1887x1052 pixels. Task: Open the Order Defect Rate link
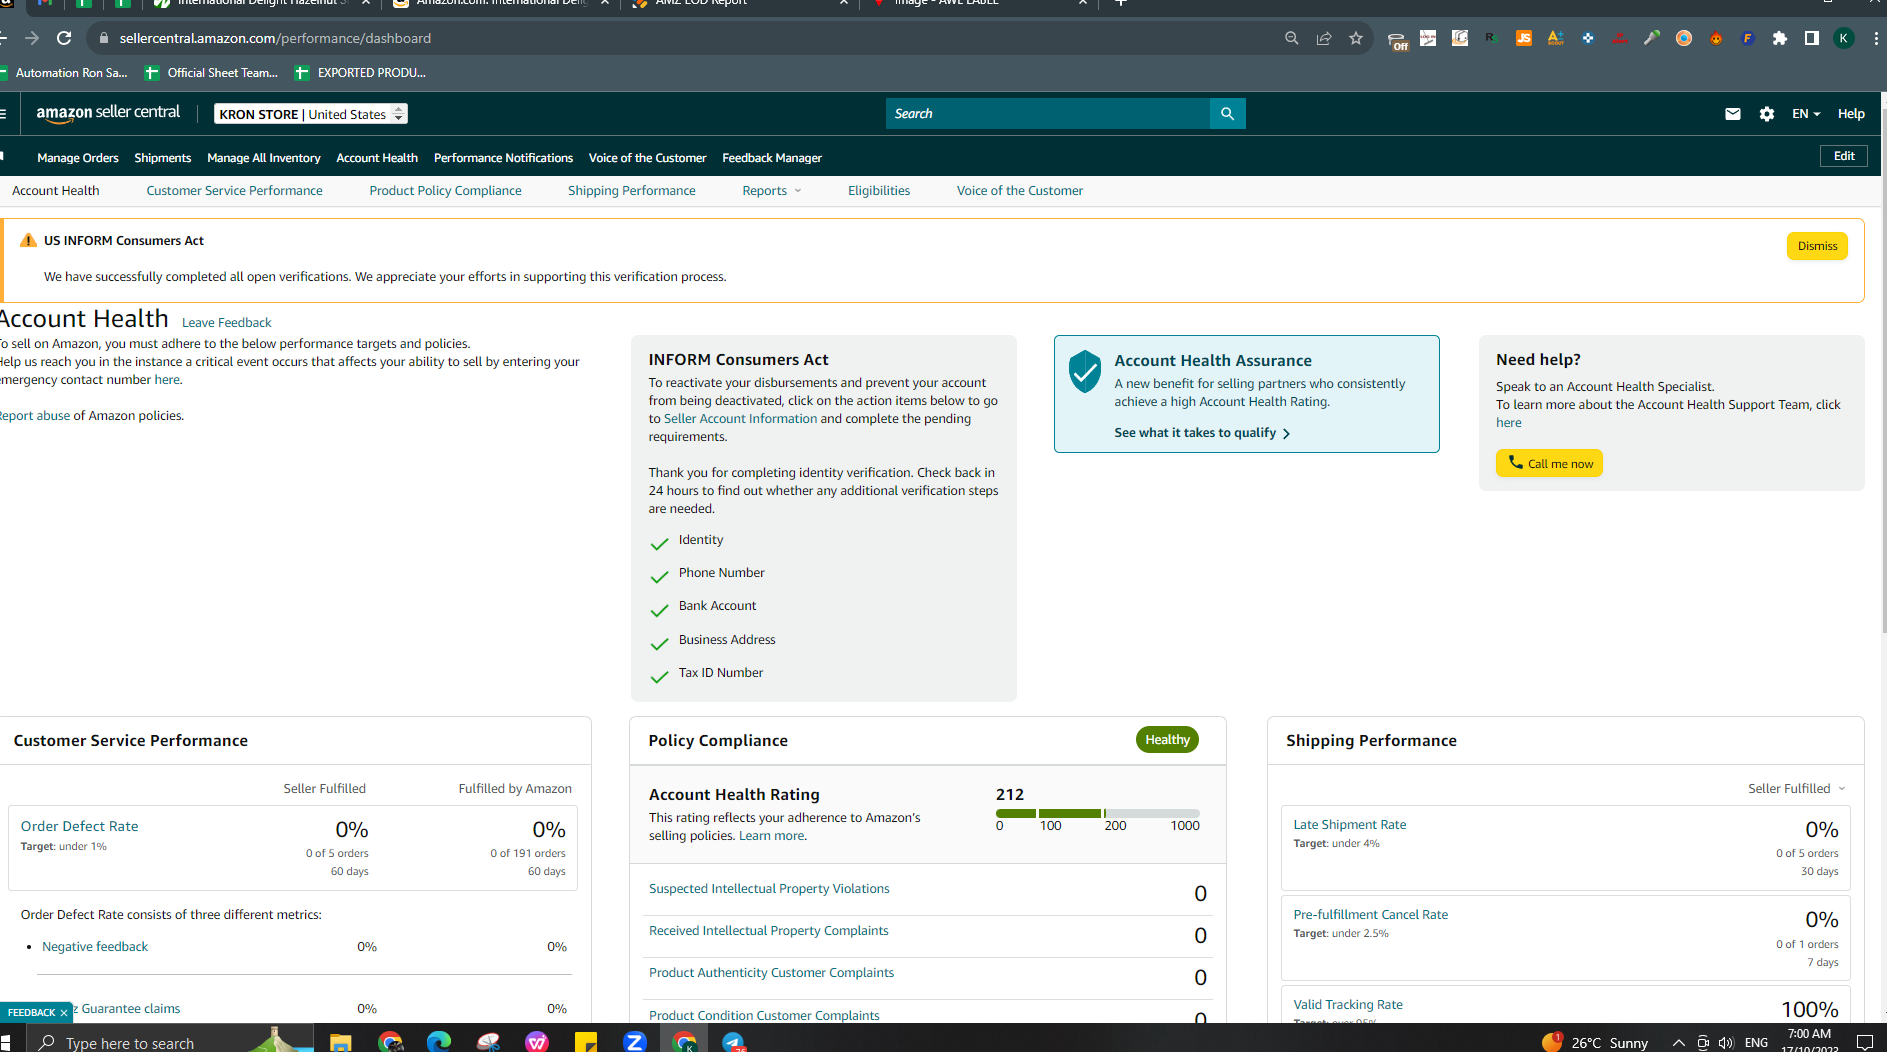[80, 826]
